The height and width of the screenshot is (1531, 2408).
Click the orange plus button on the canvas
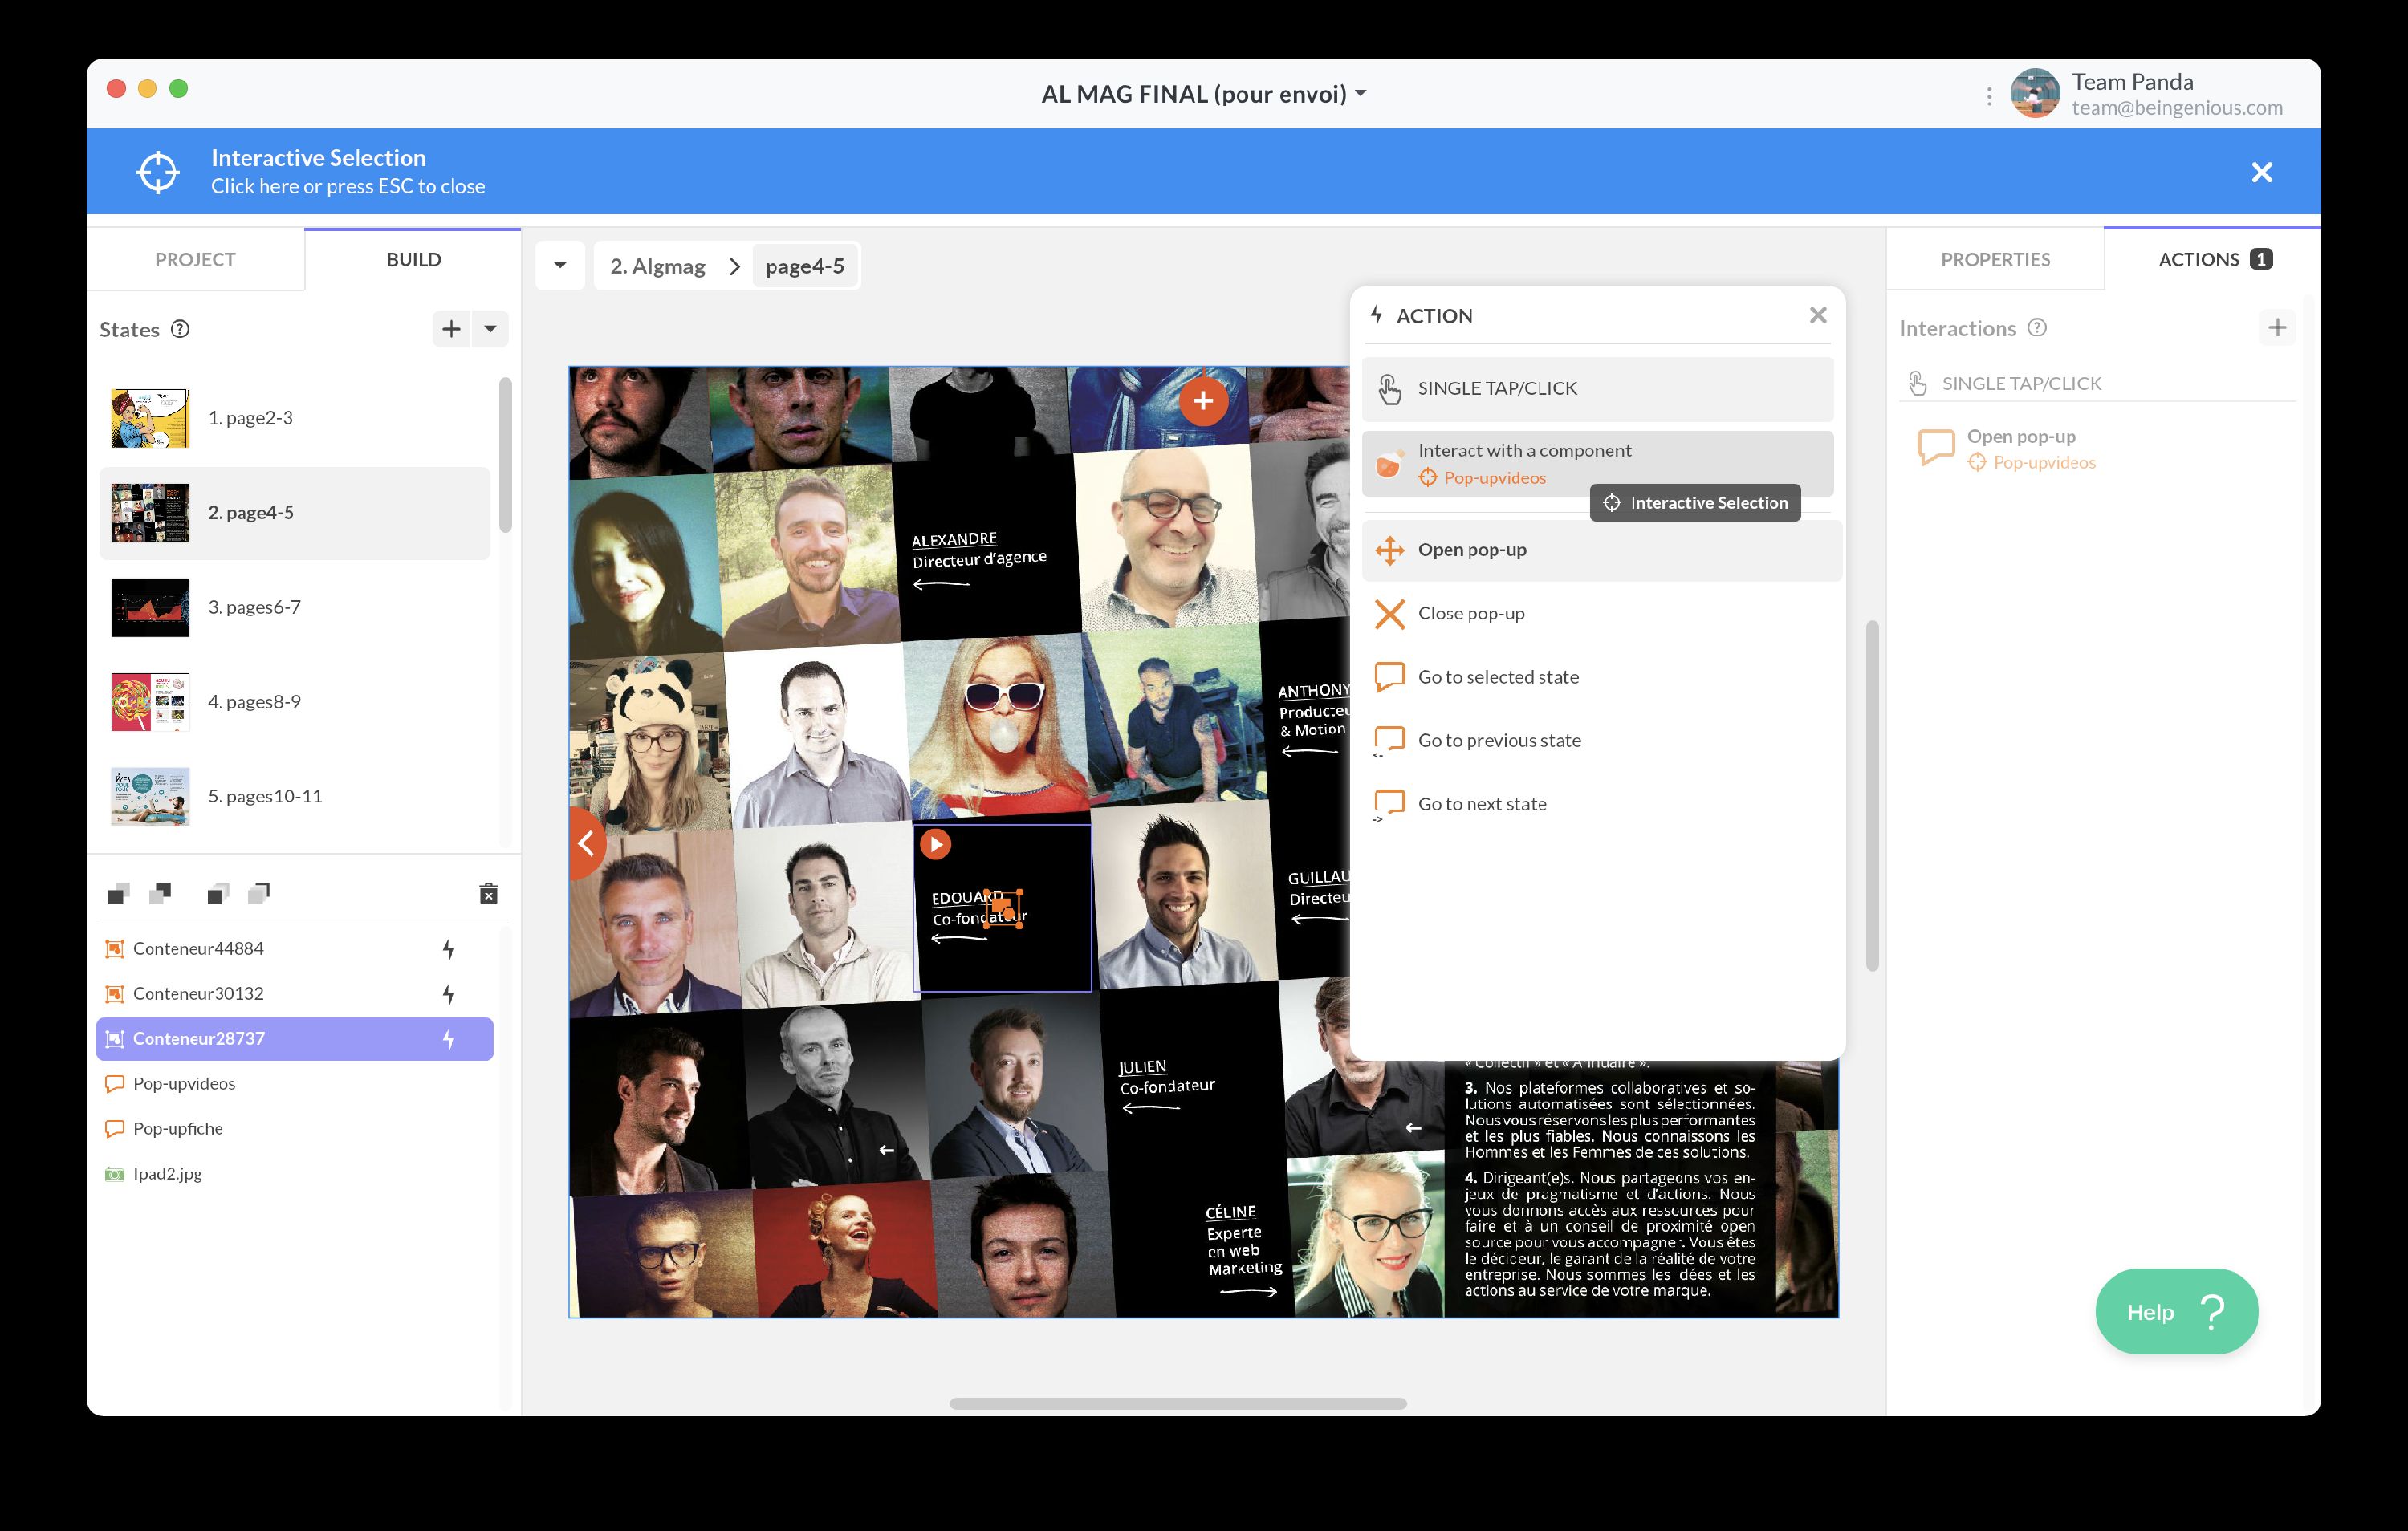point(1203,401)
